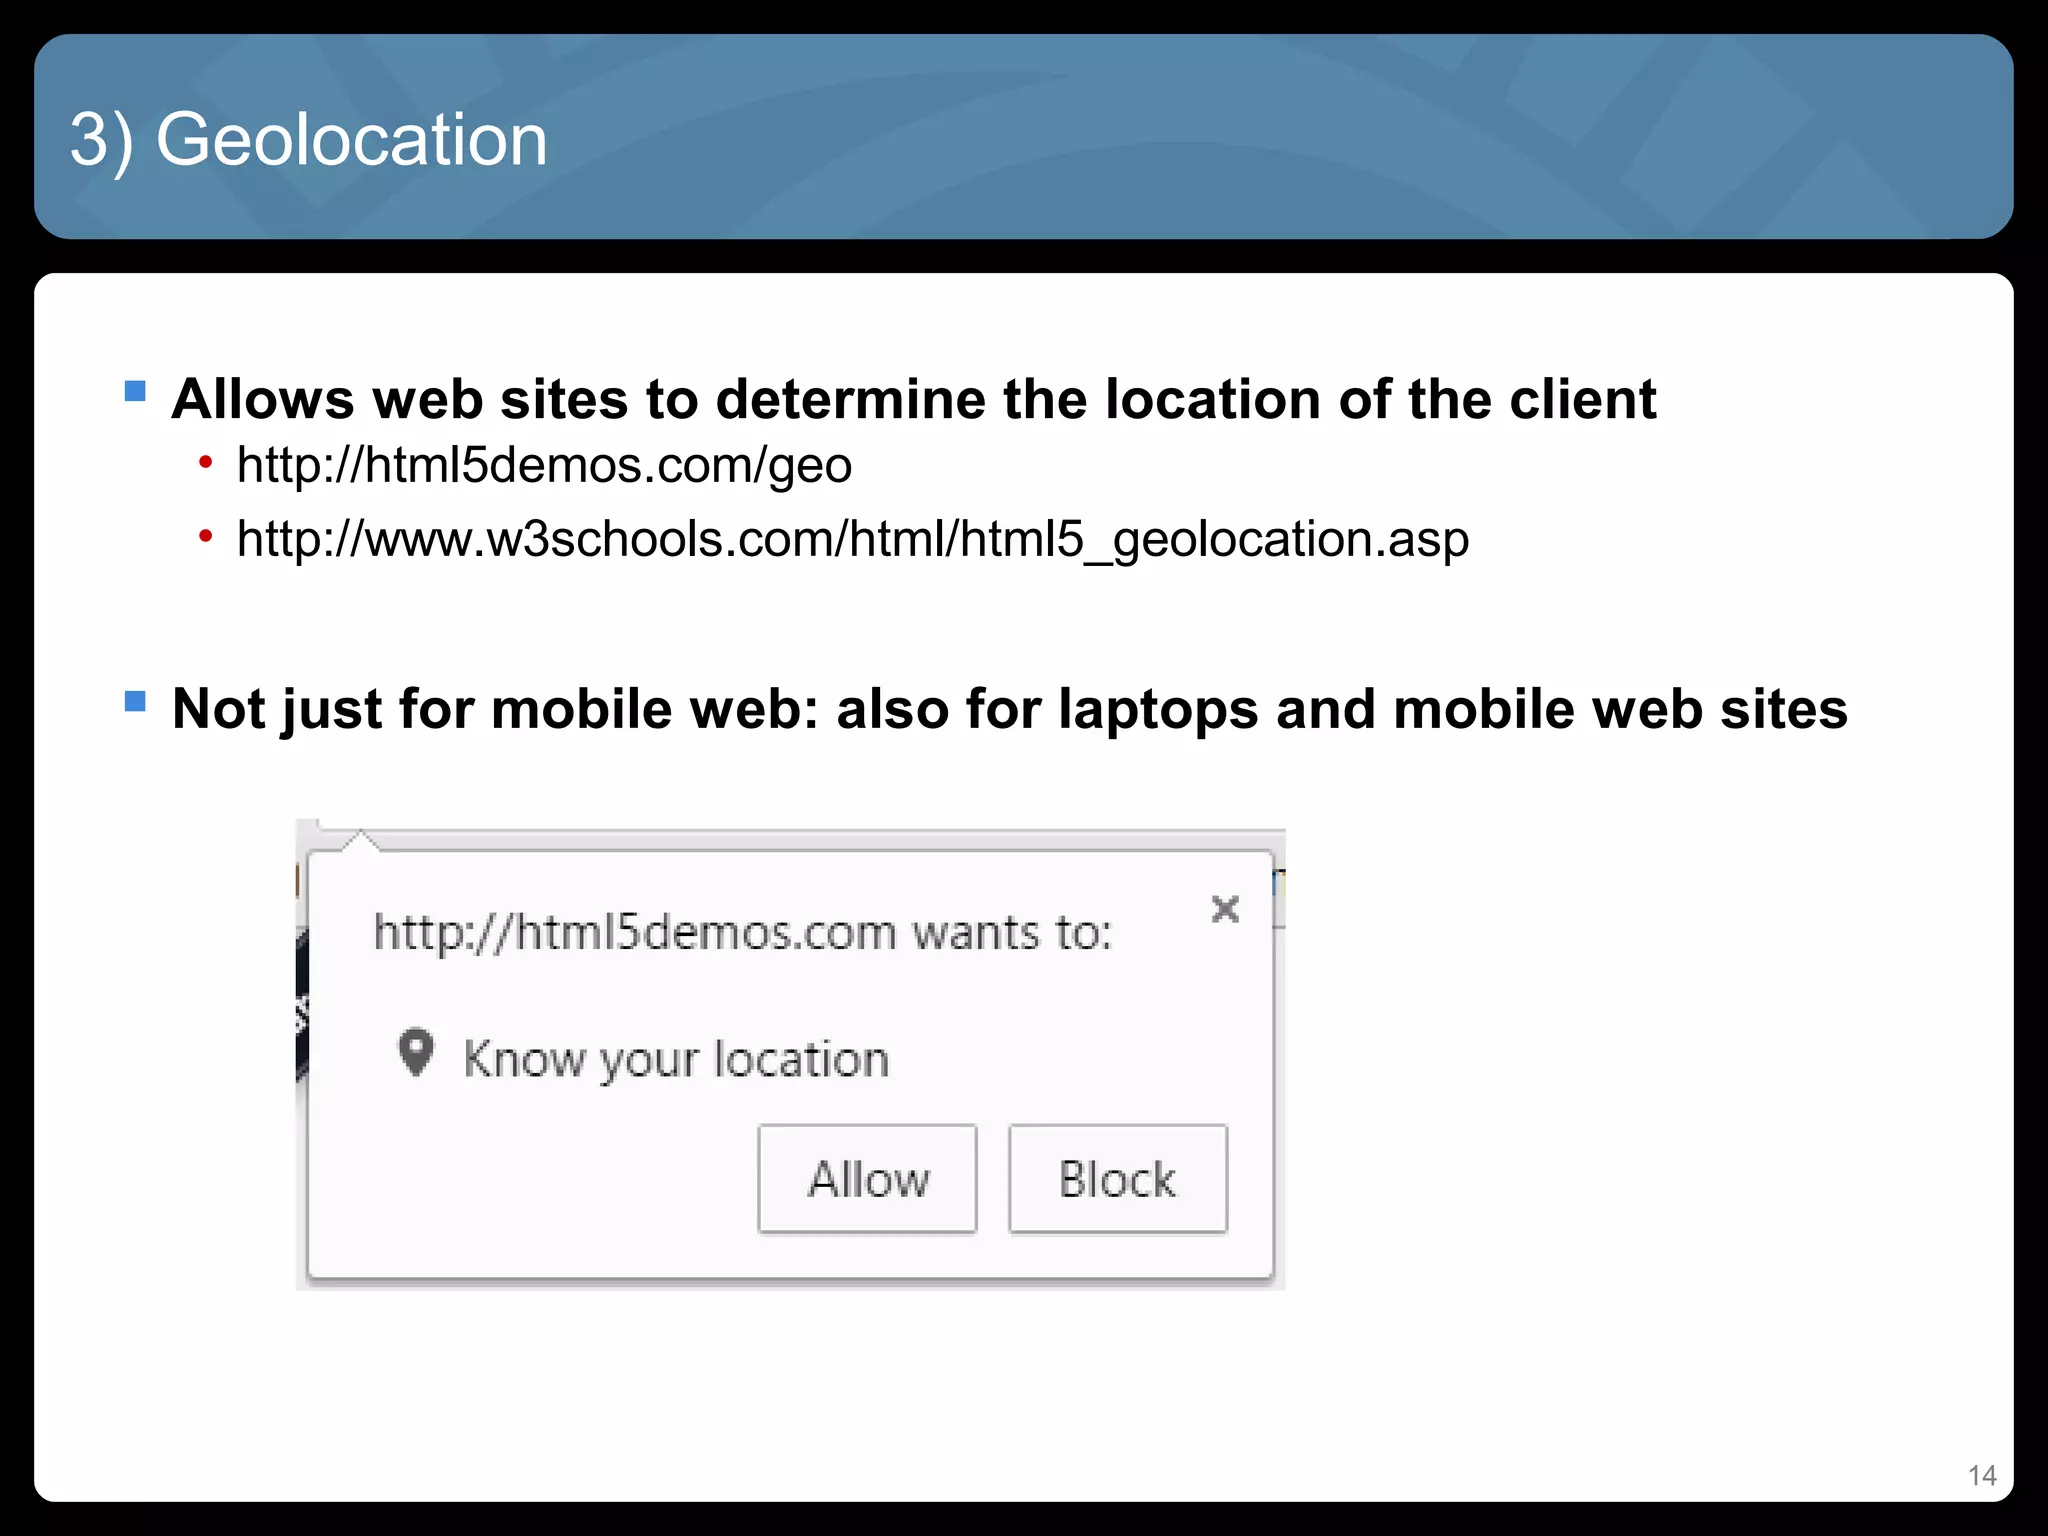
Task: Select the '3) Geolocation' slide title
Action: pos(309,140)
